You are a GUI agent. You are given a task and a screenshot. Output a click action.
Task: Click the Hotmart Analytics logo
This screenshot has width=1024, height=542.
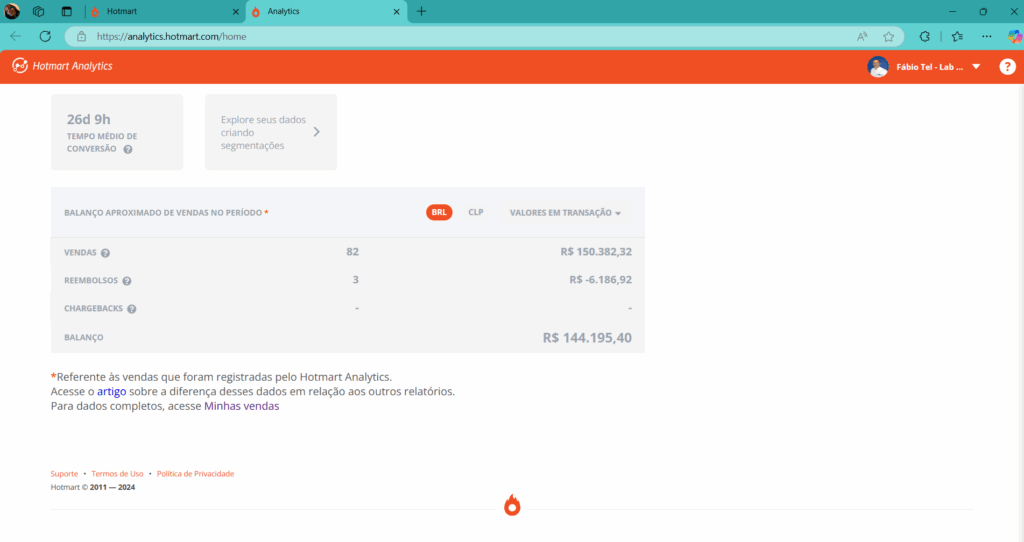62,66
